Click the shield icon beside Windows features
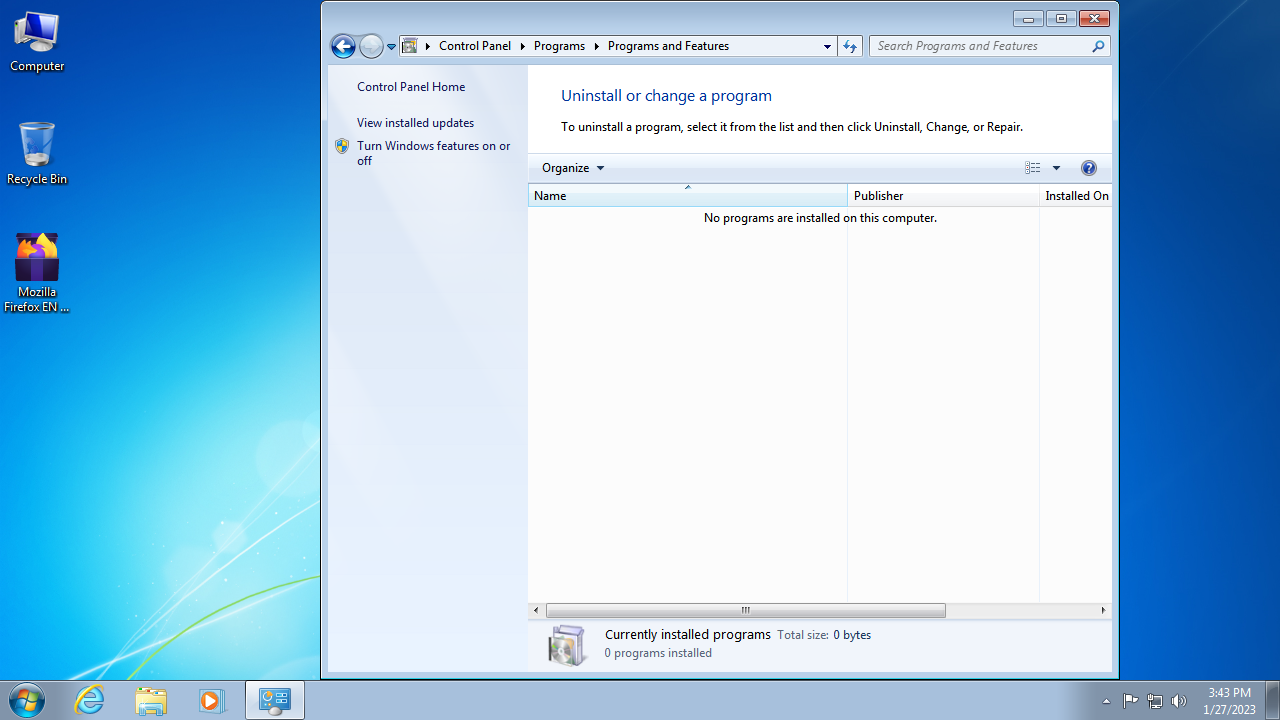 (342, 146)
